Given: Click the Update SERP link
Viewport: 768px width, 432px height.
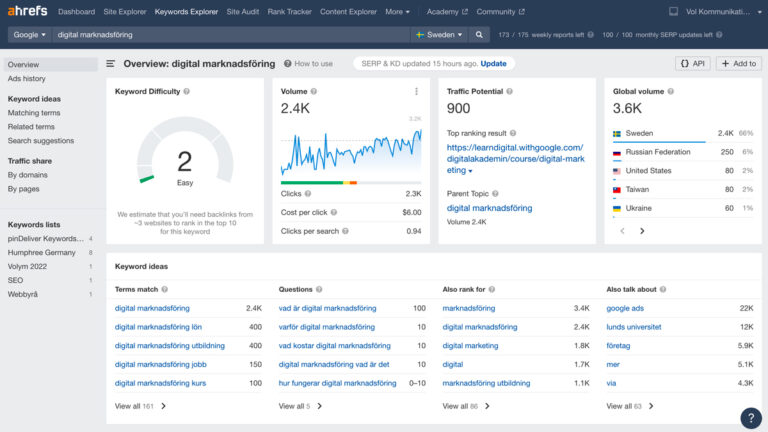Looking at the screenshot, I should click(493, 64).
